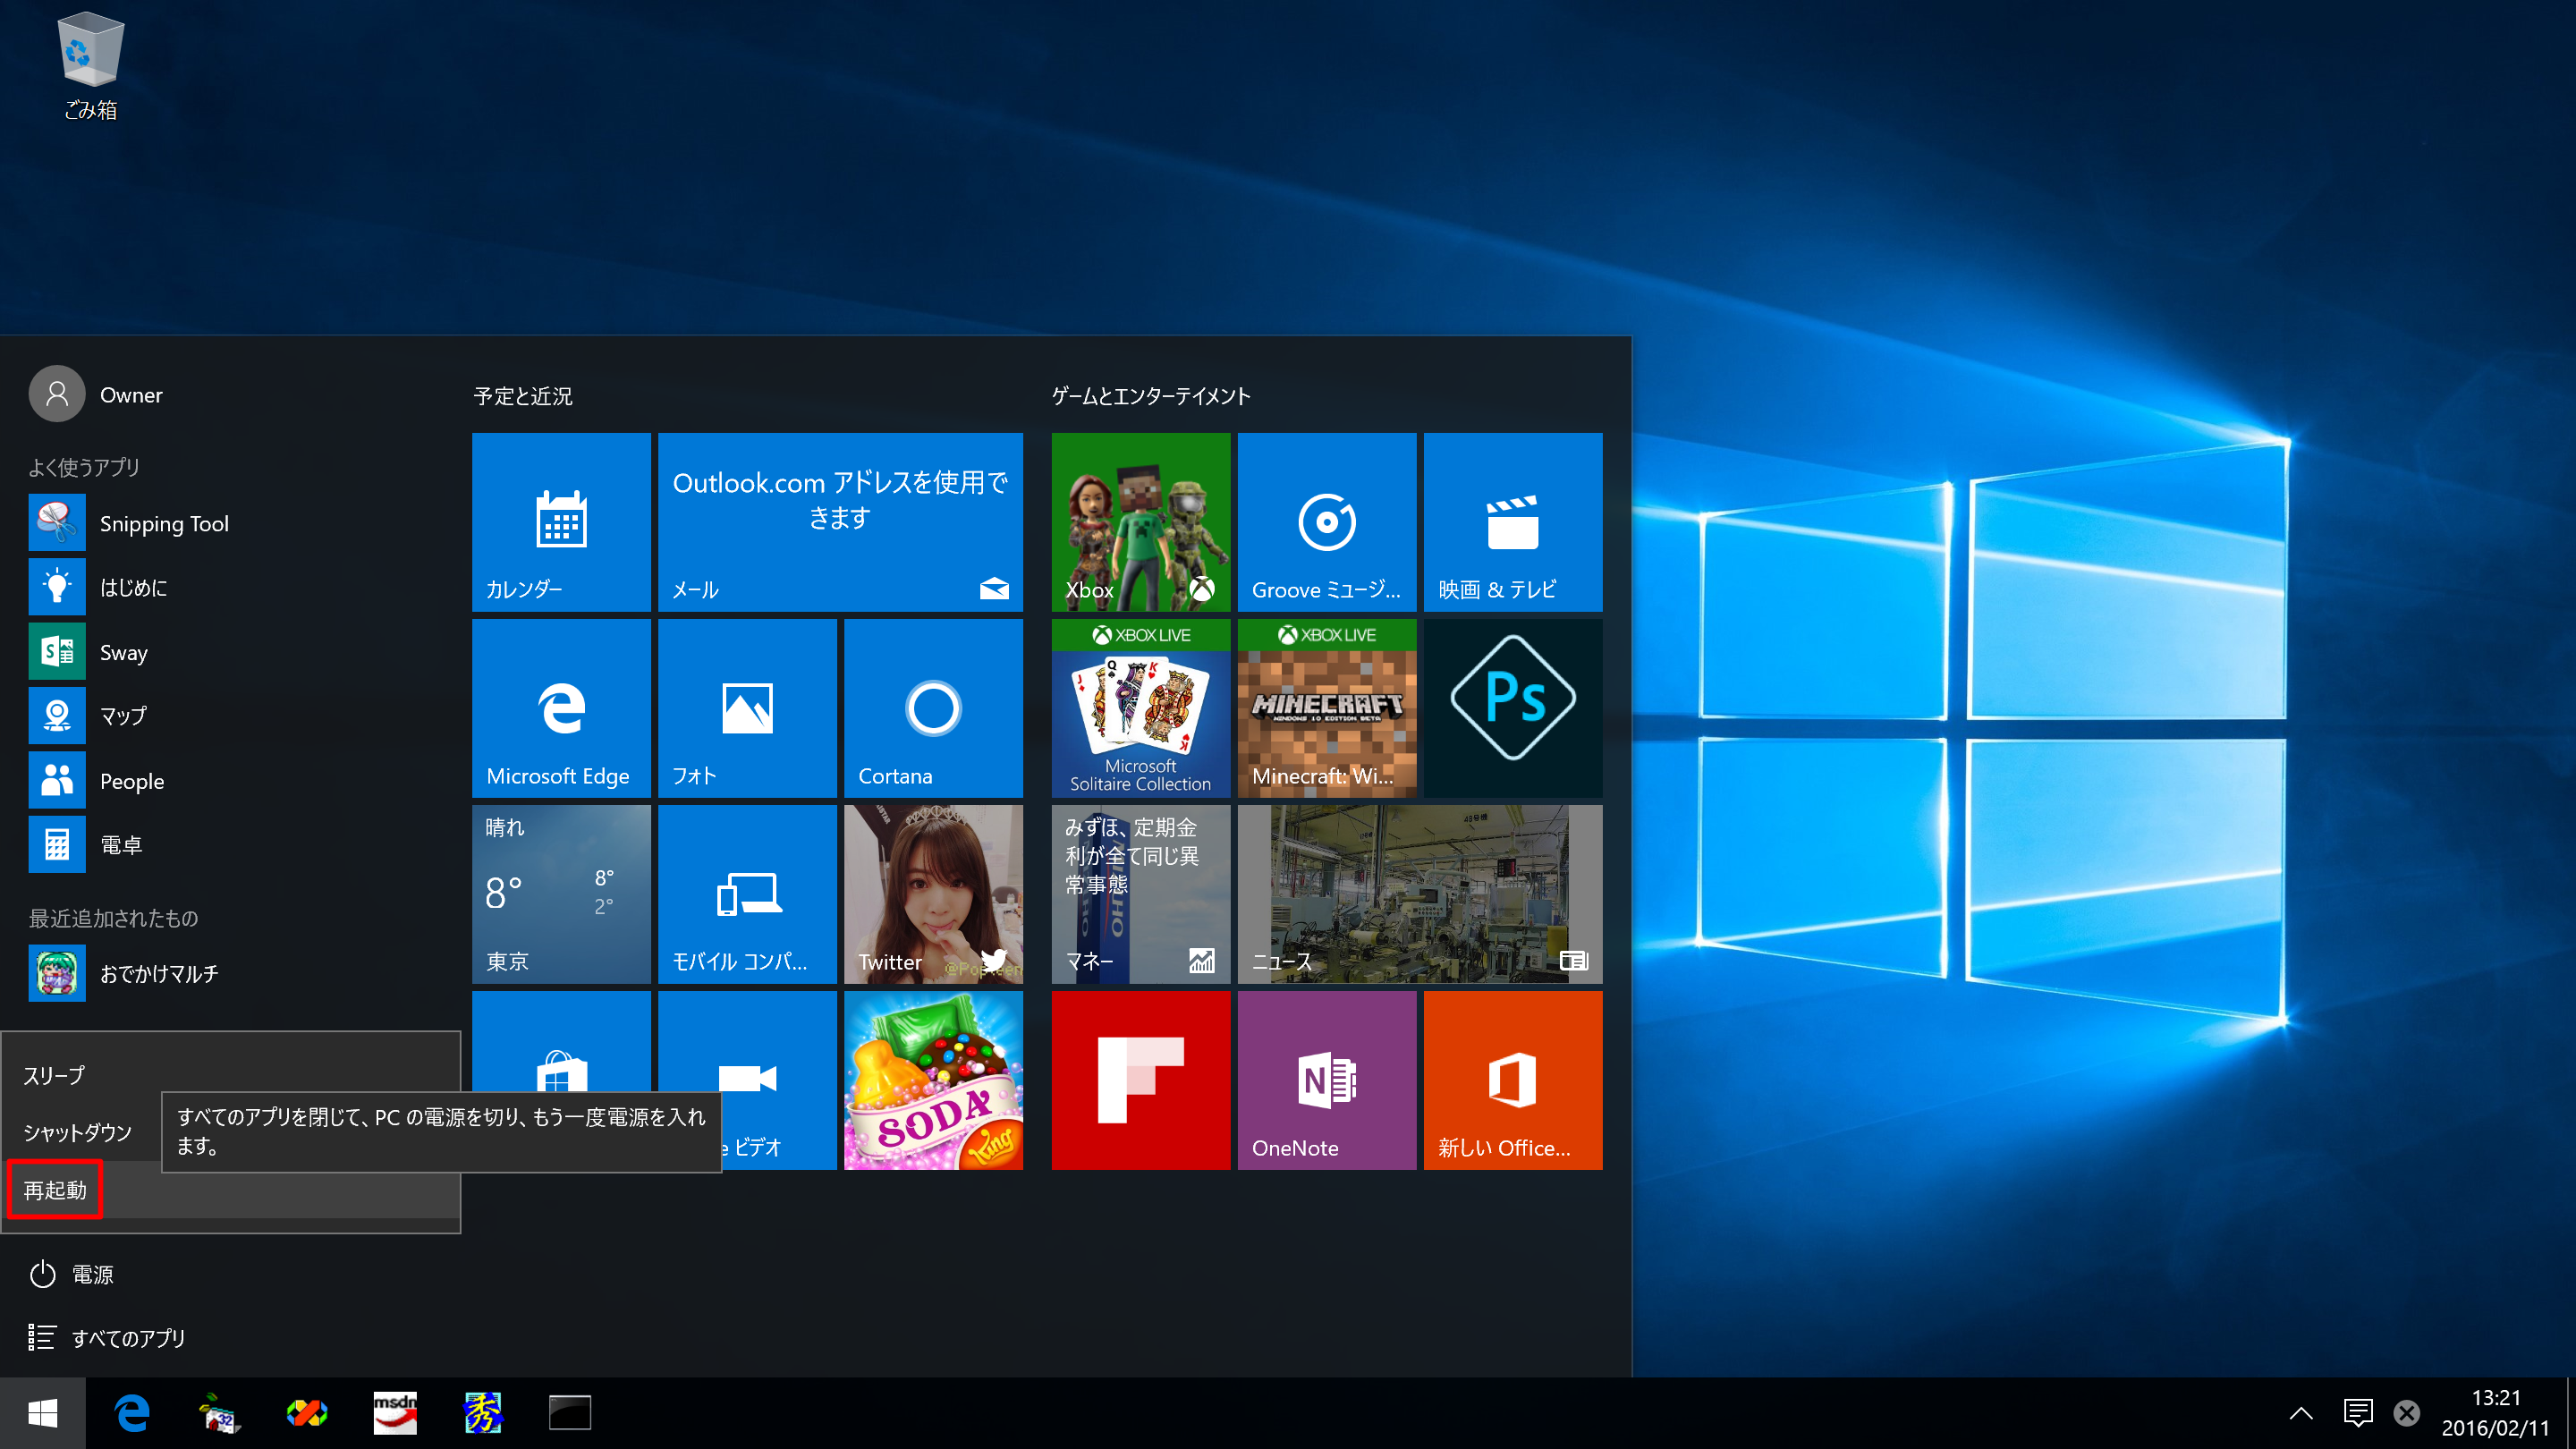
Task: Open the OneNote tile
Action: (x=1327, y=1080)
